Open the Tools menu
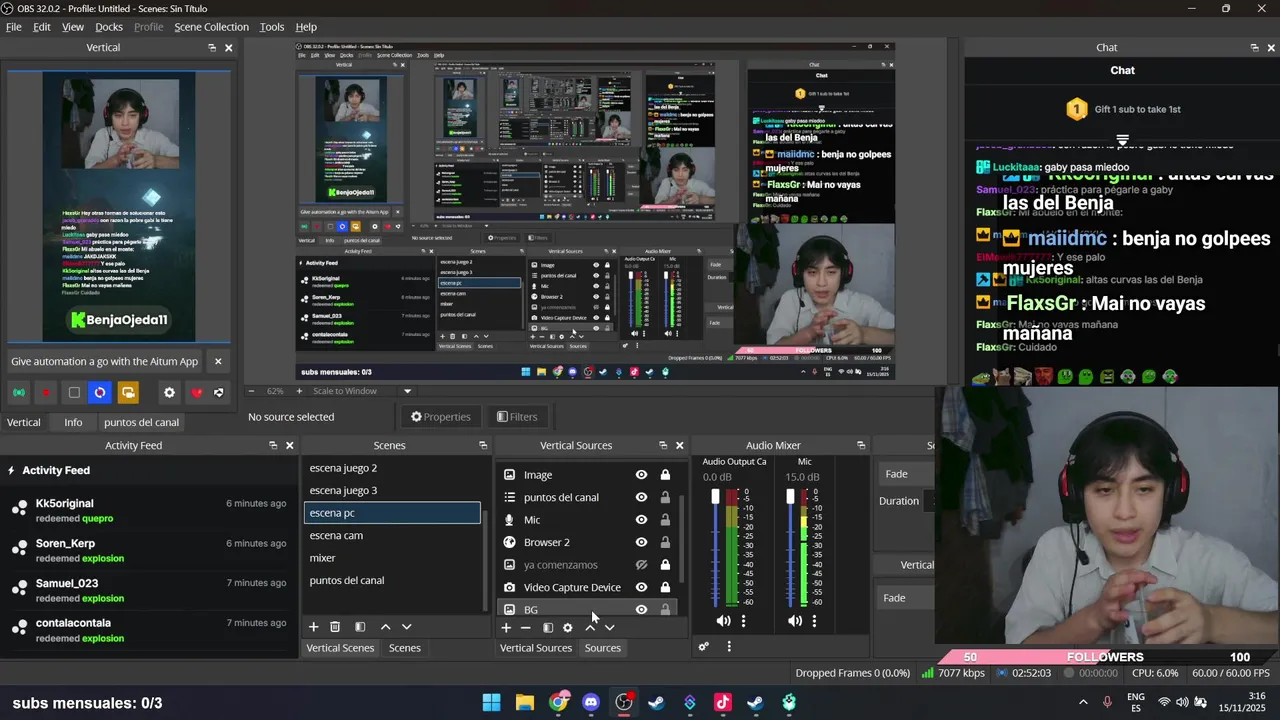 coord(272,27)
